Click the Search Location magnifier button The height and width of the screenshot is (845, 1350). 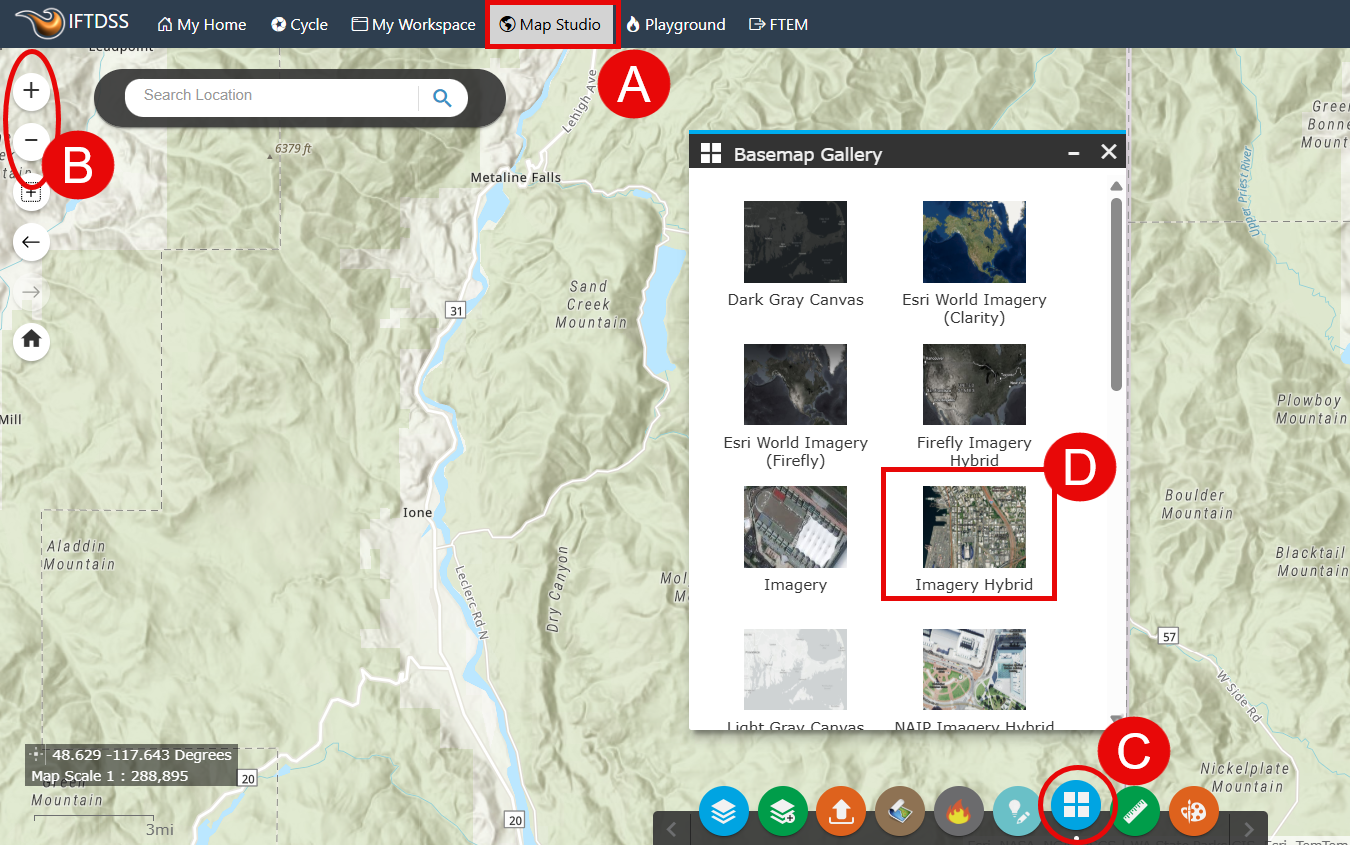tap(441, 97)
